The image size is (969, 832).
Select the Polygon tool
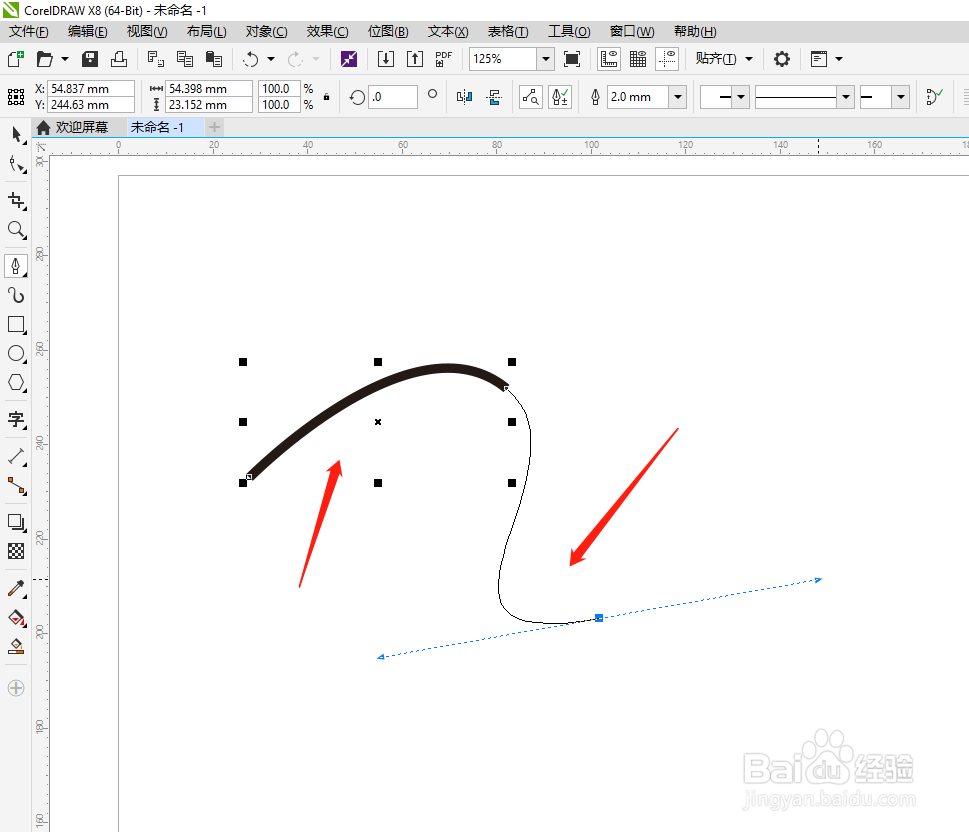coord(16,383)
